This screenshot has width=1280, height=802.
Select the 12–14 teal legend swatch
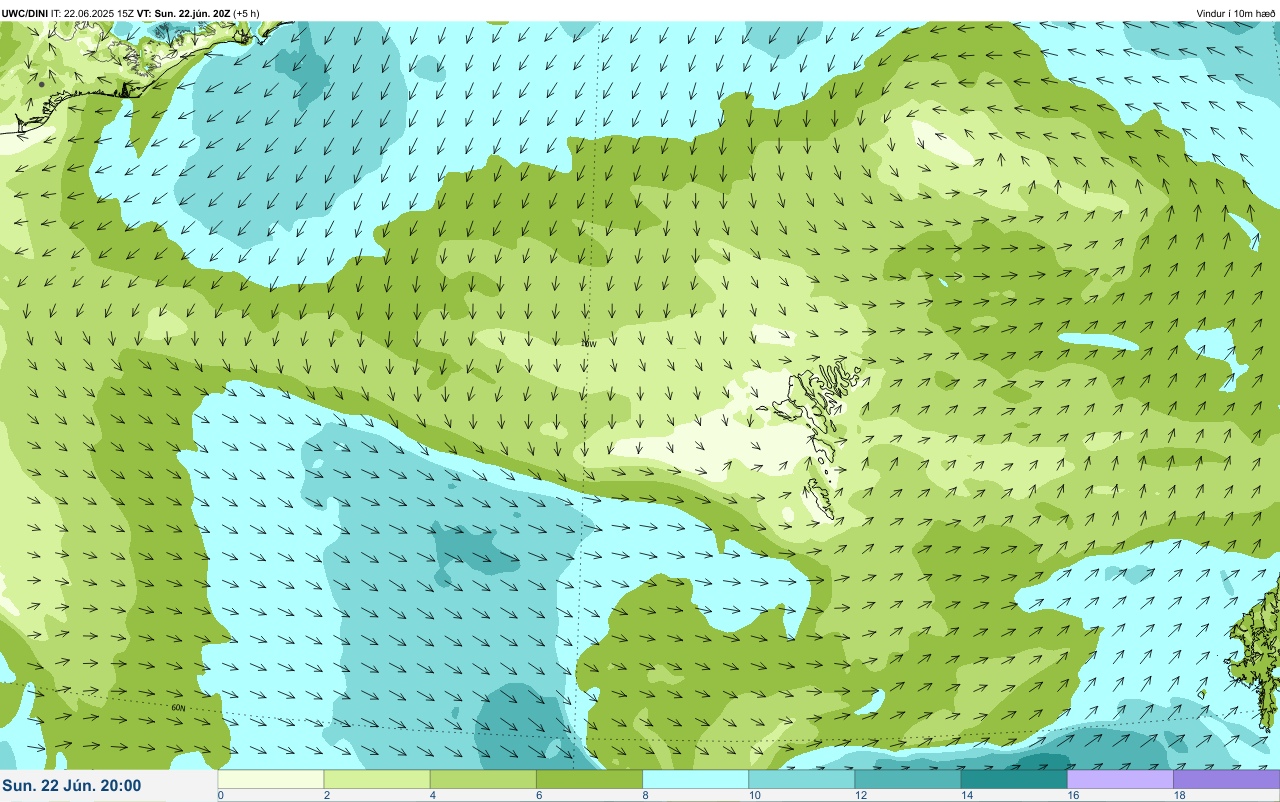(x=907, y=779)
